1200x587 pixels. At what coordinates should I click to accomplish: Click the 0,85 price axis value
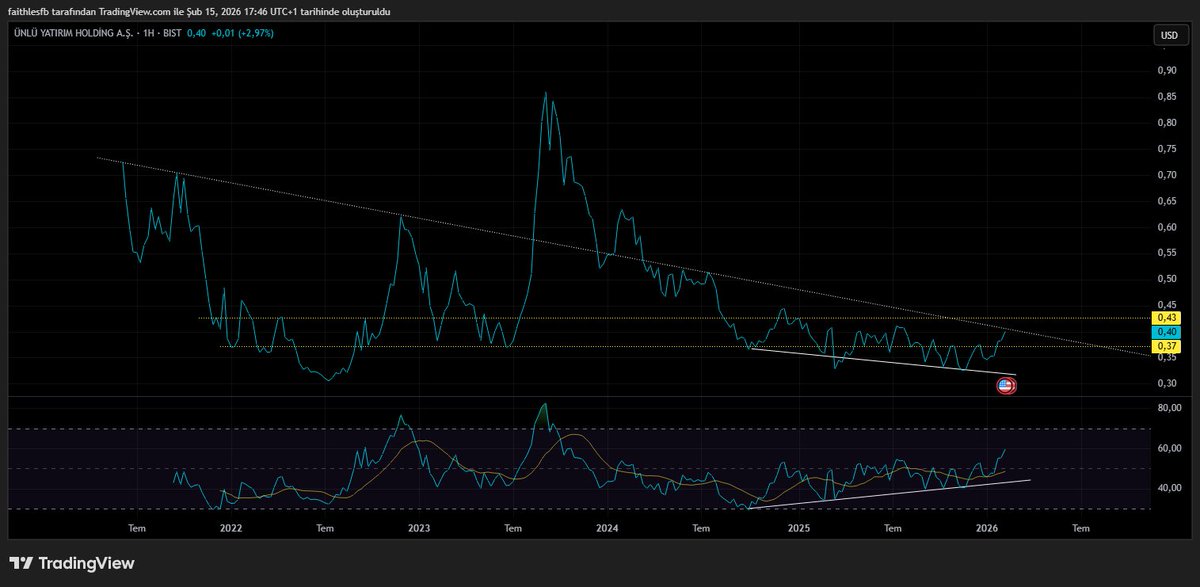pyautogui.click(x=1166, y=97)
